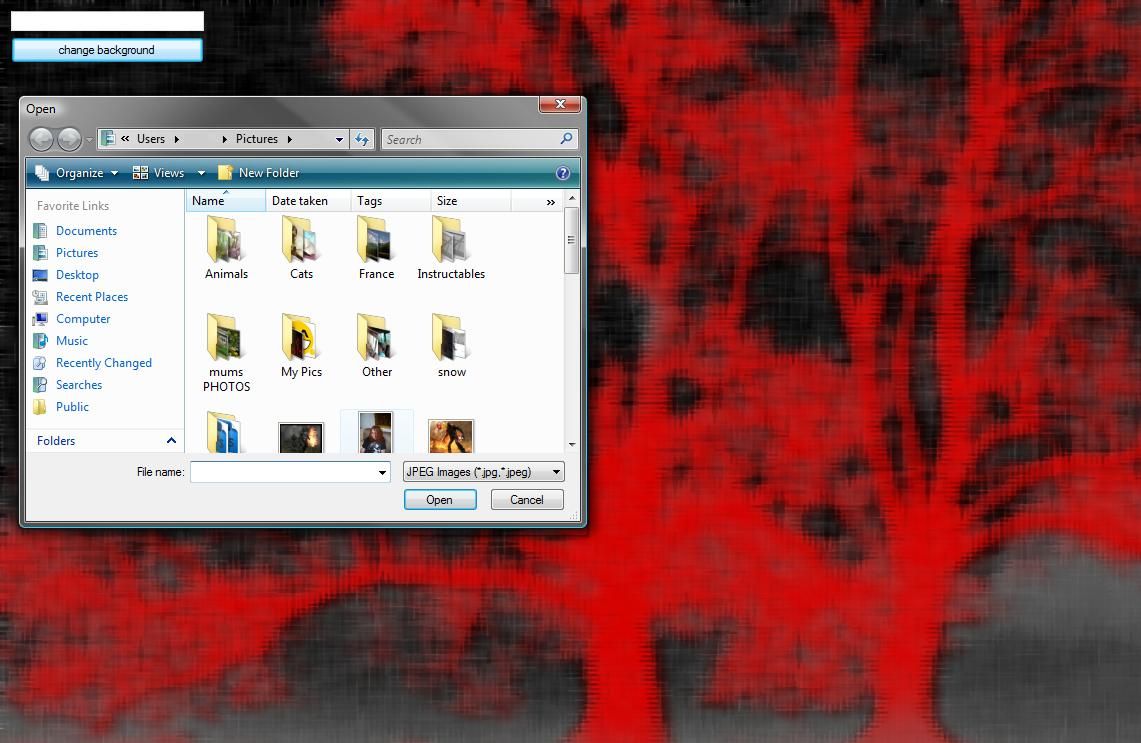The image size is (1141, 743).
Task: Click the file list scrollbar
Action: [571, 239]
